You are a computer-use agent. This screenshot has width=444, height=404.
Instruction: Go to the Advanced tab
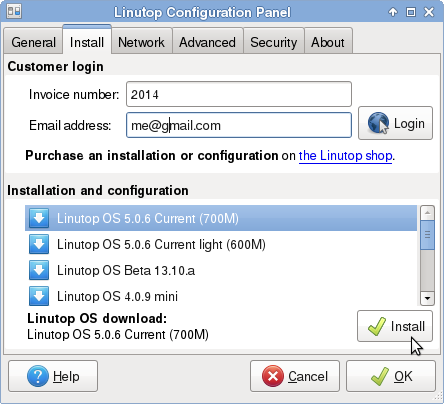(207, 42)
